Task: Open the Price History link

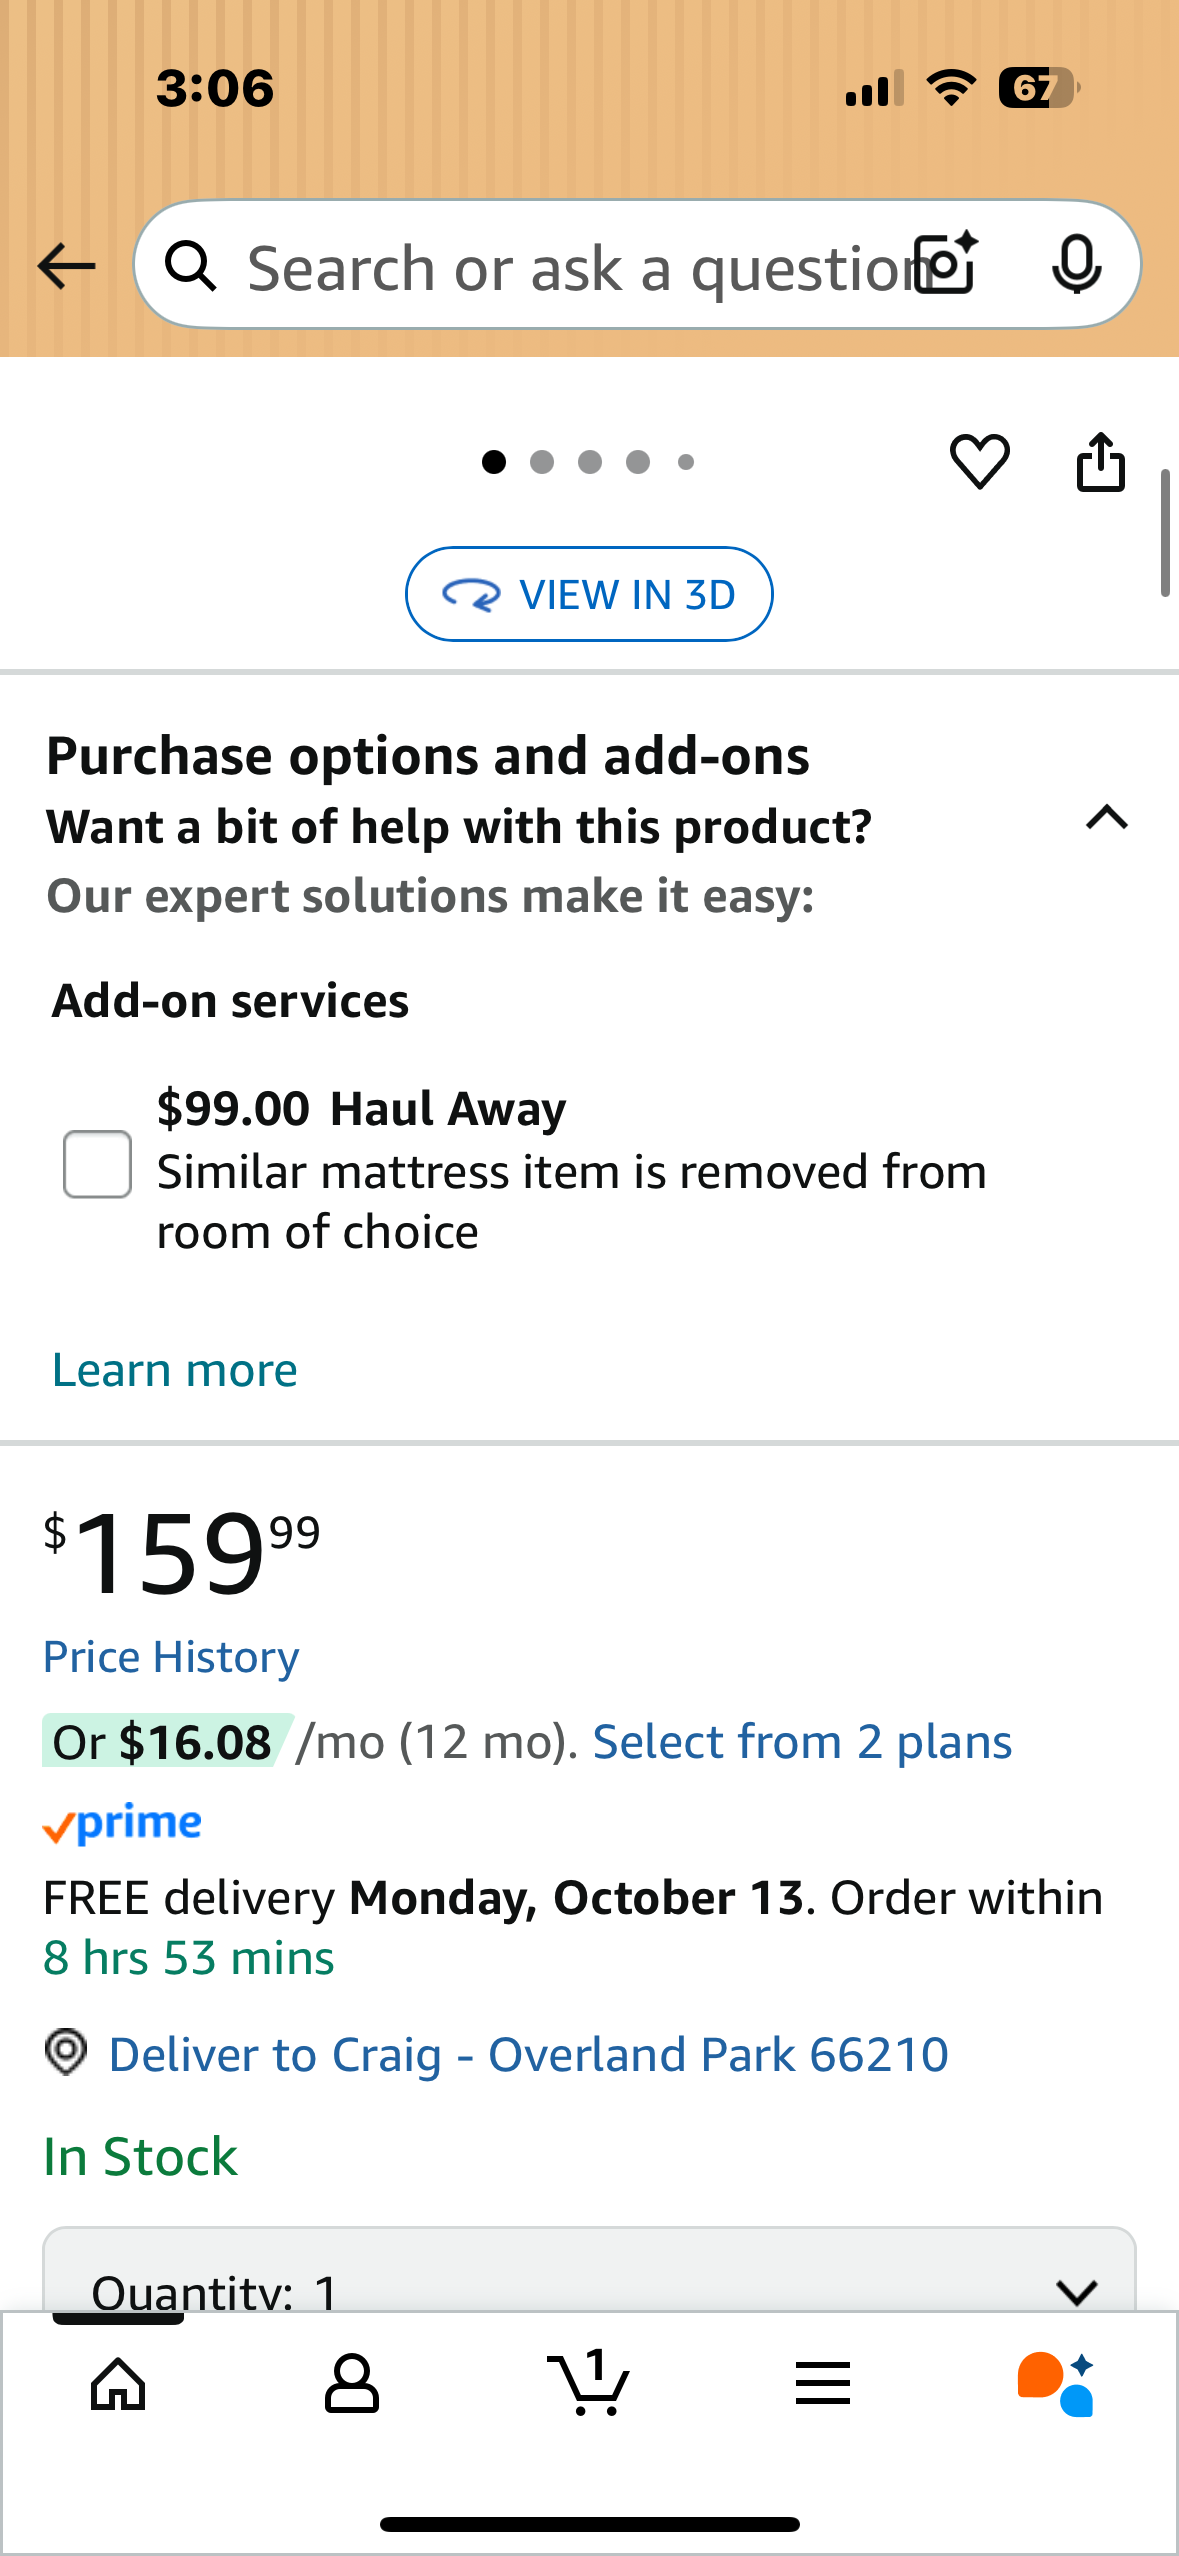Action: [x=171, y=1657]
